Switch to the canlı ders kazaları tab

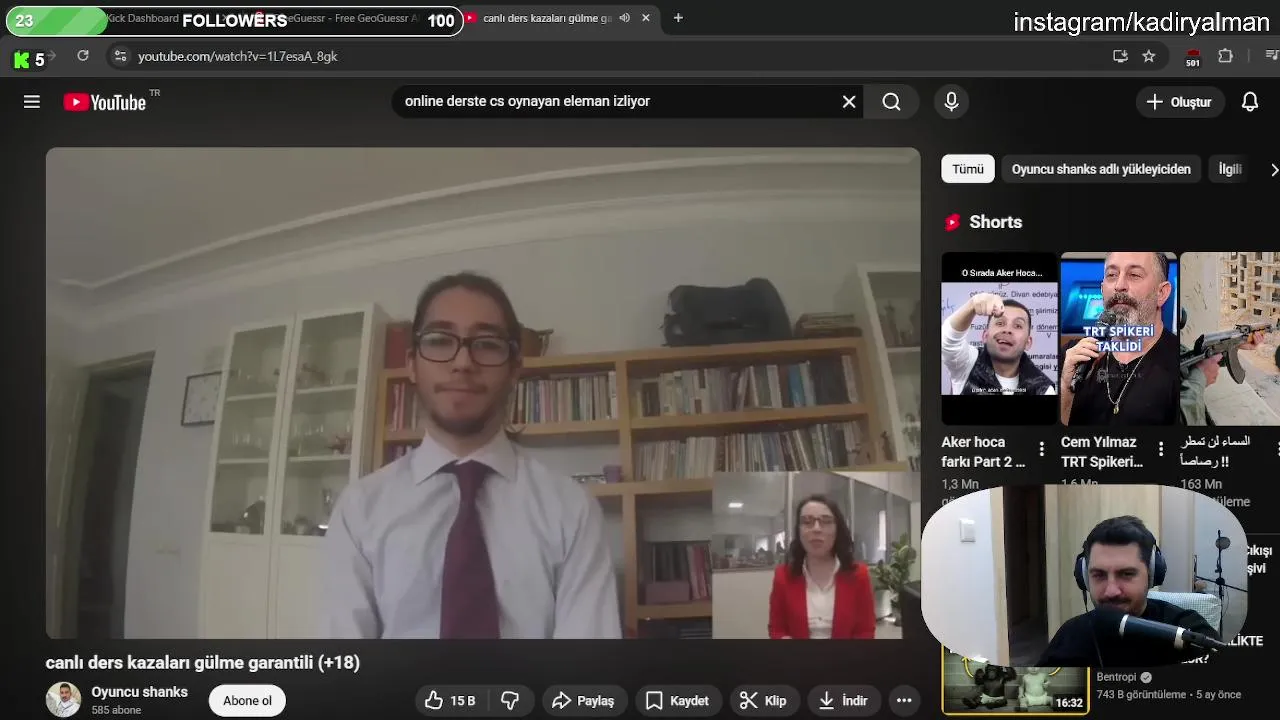pyautogui.click(x=547, y=18)
